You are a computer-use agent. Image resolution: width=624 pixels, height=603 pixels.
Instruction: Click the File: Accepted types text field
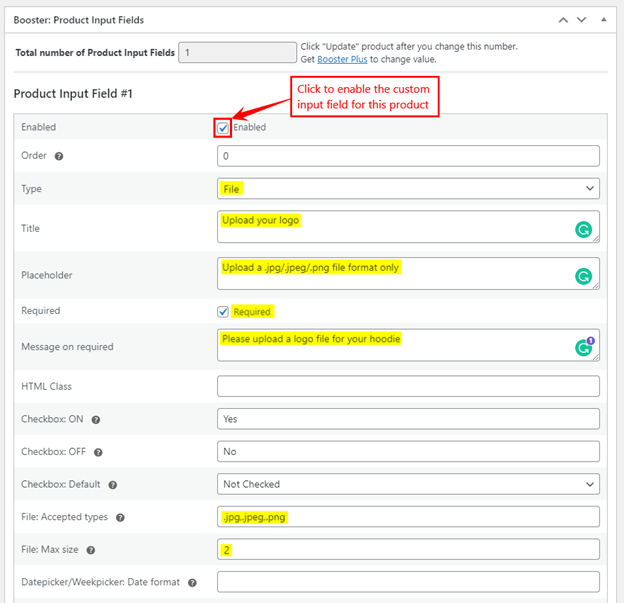(408, 517)
